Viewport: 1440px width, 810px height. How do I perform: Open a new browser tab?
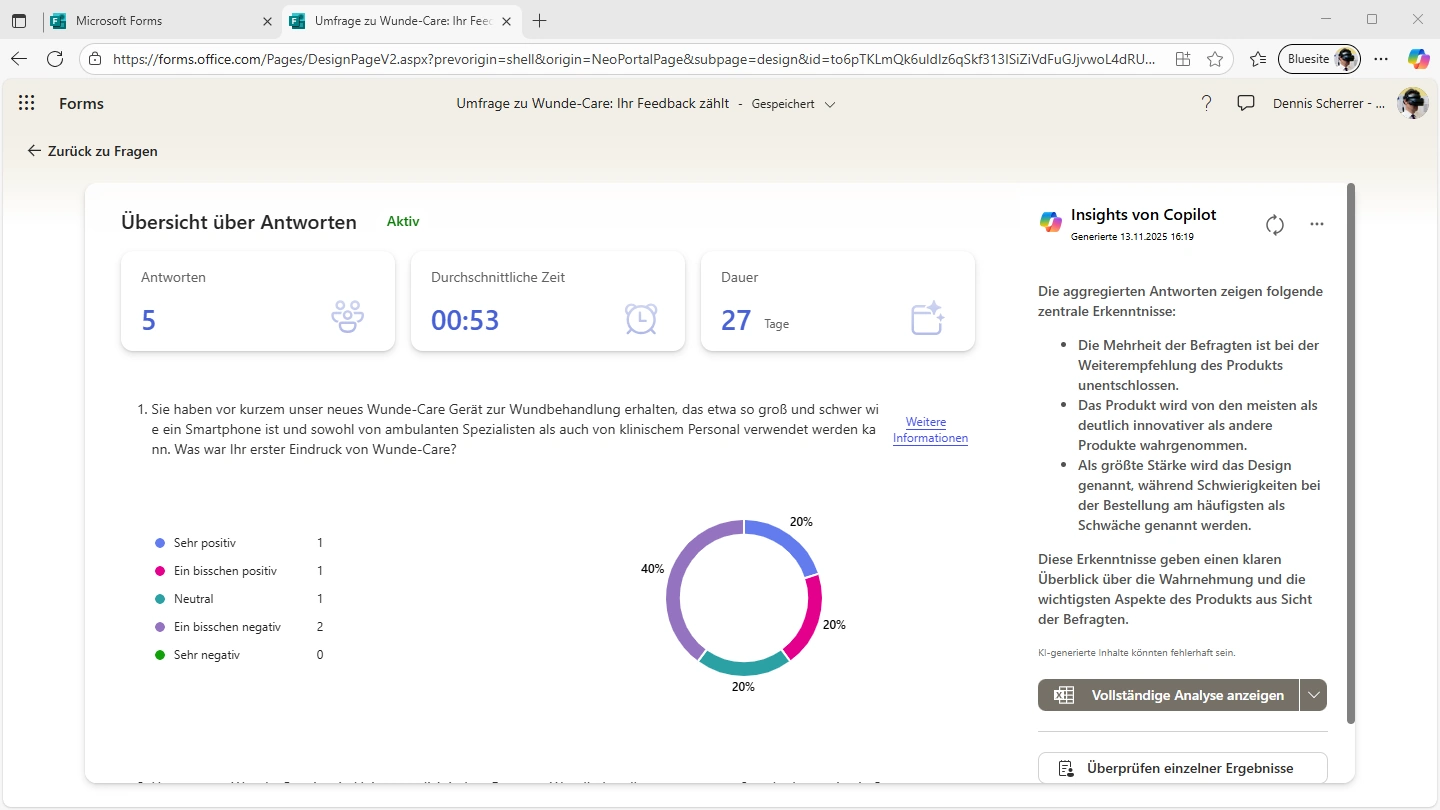point(540,20)
